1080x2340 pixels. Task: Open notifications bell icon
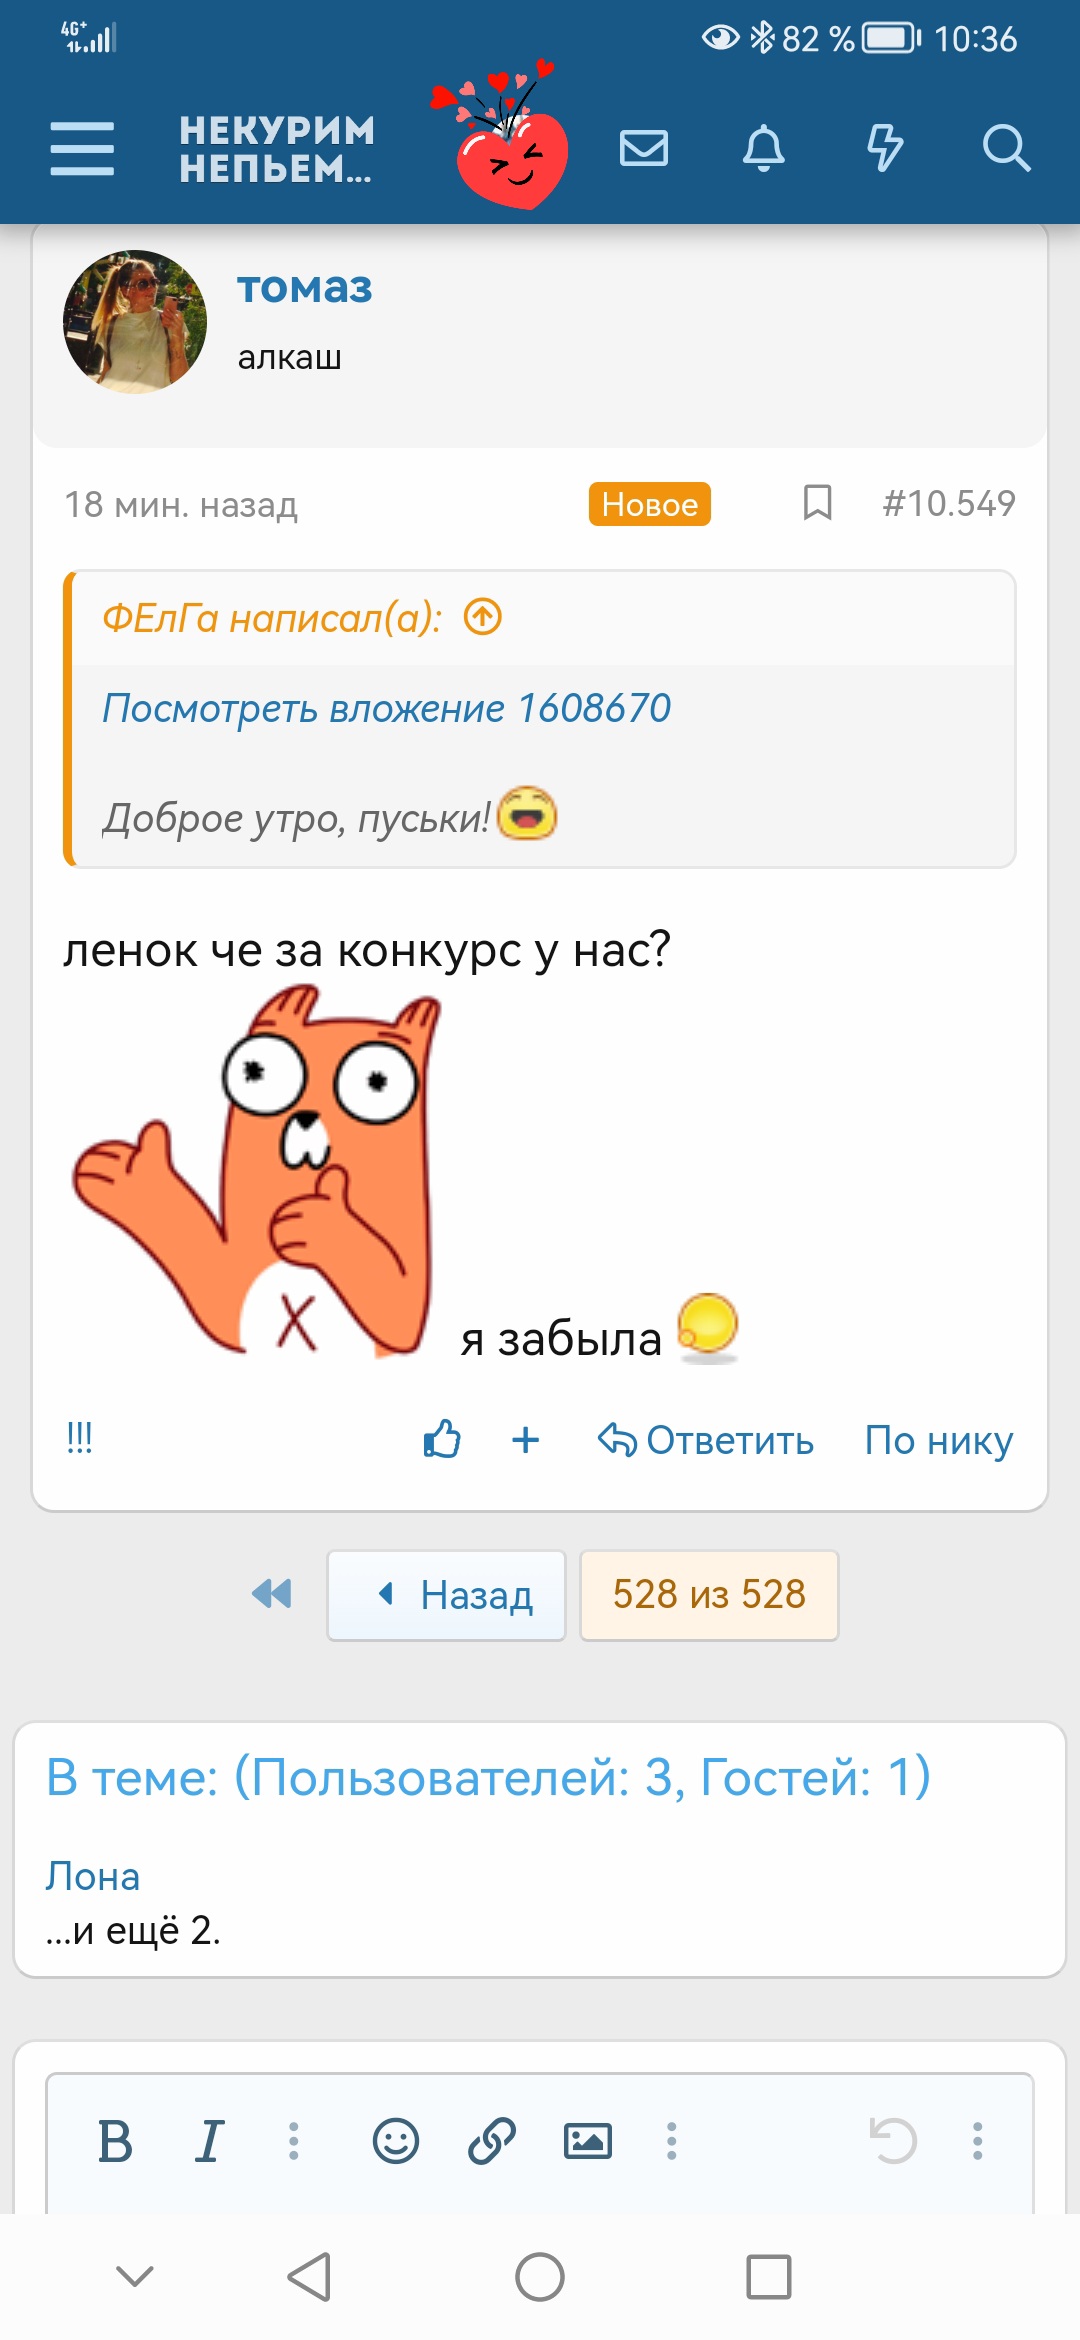[x=764, y=149]
